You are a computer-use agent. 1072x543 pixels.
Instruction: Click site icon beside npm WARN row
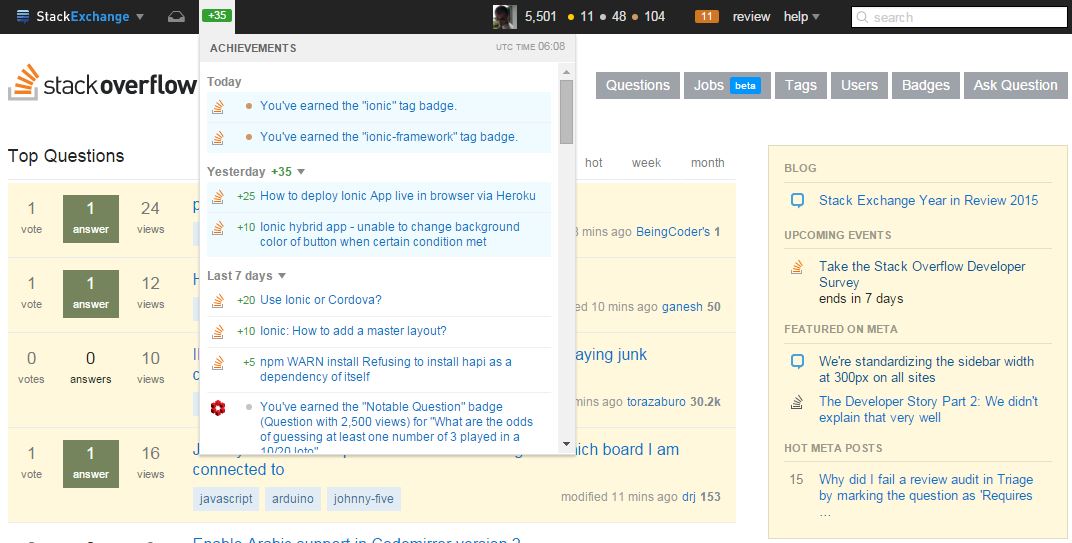pyautogui.click(x=218, y=362)
